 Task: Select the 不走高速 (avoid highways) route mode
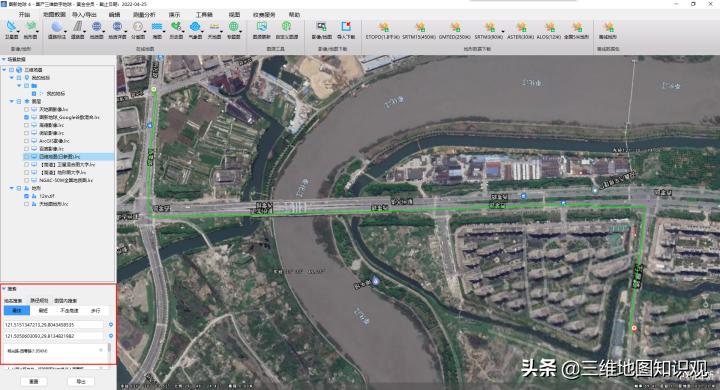pyautogui.click(x=69, y=311)
